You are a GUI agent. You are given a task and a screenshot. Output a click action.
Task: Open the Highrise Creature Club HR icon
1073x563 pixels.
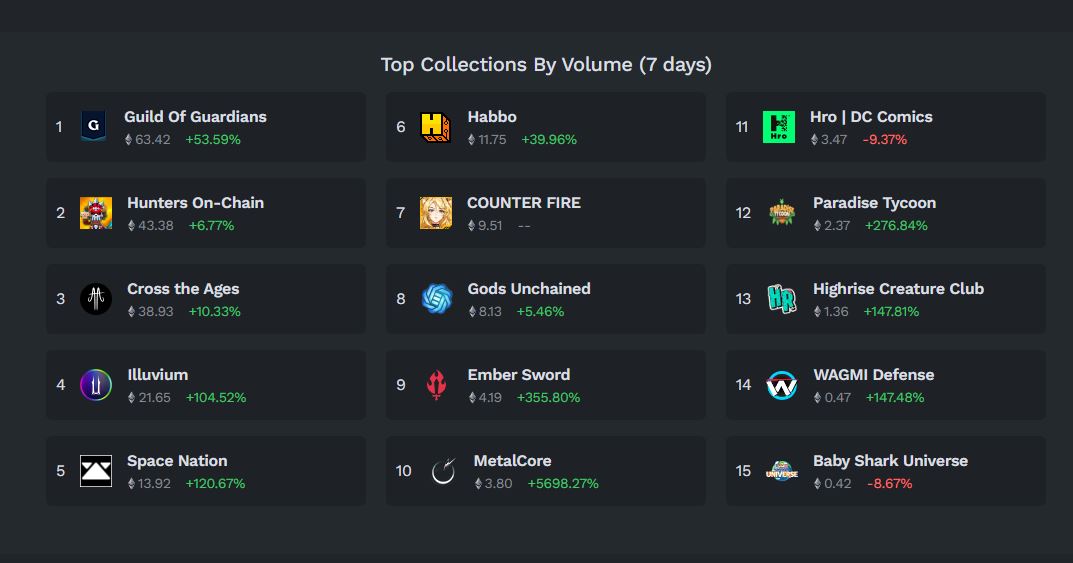(781, 299)
